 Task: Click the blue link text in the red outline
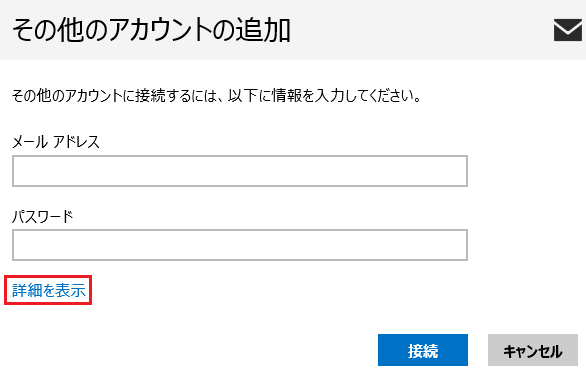(x=49, y=290)
